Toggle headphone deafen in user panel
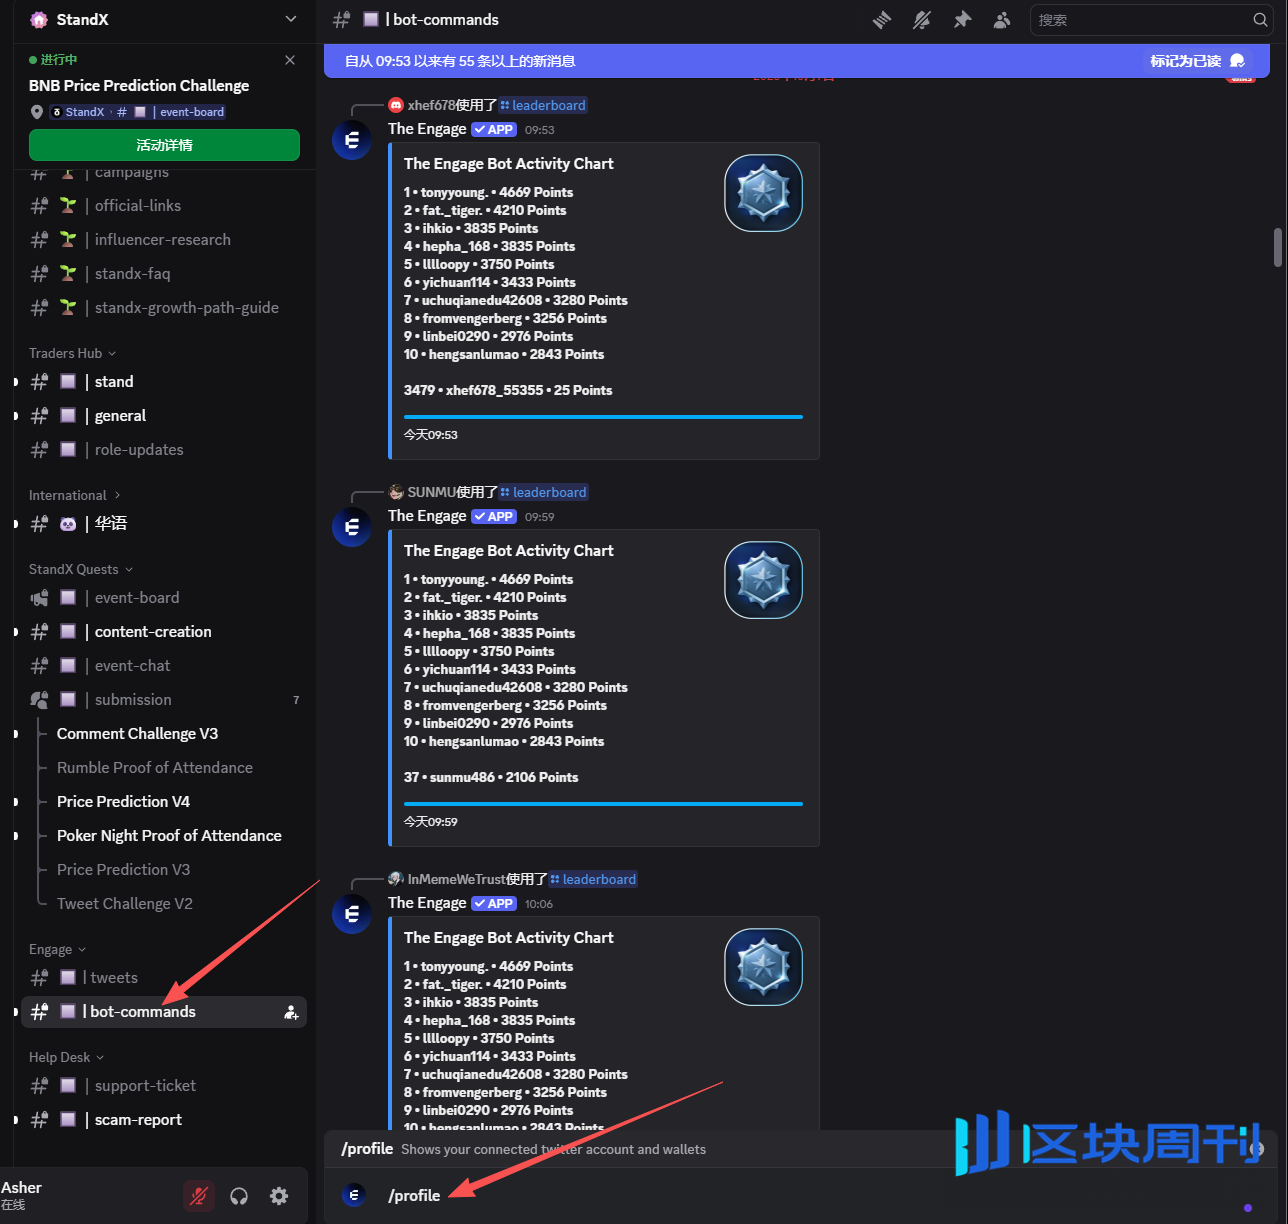 point(239,1196)
